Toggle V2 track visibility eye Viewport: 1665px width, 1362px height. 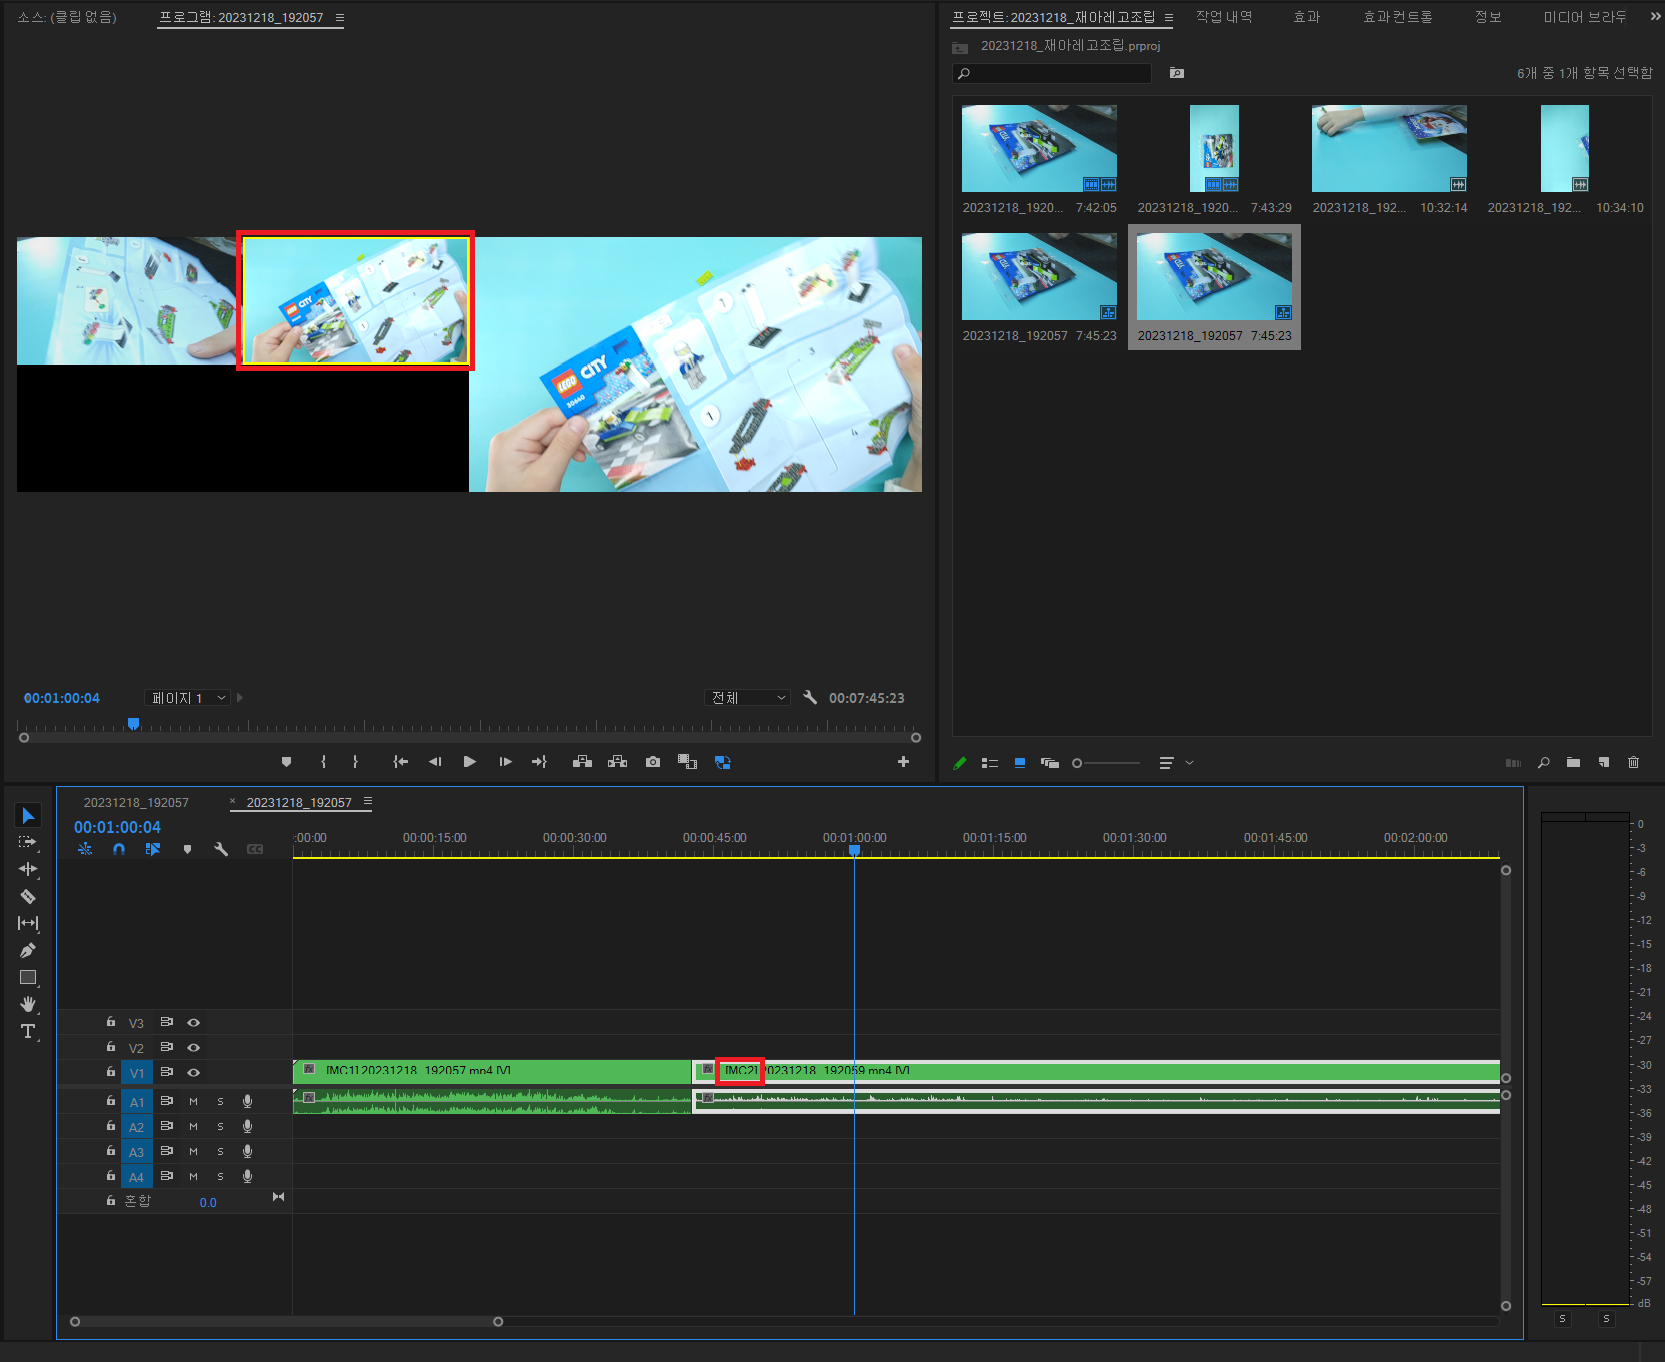(x=194, y=1048)
